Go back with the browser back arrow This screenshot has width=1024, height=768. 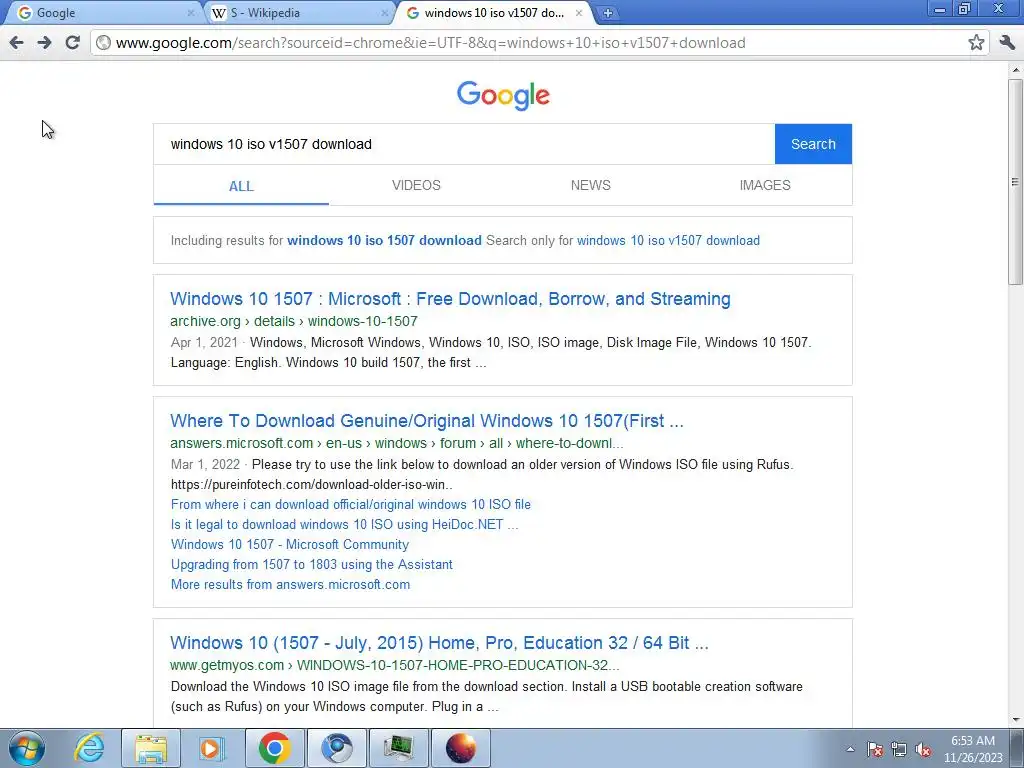point(16,42)
